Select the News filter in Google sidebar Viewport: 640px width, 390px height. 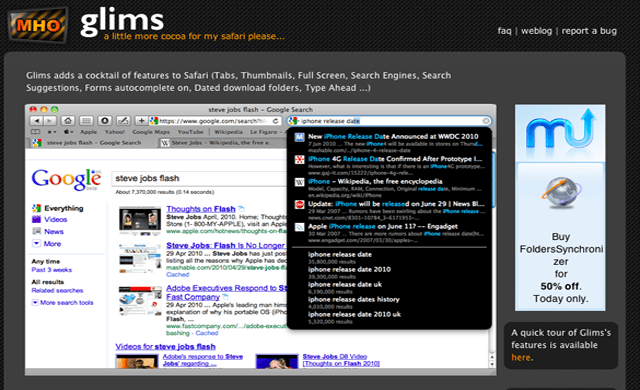click(x=48, y=231)
